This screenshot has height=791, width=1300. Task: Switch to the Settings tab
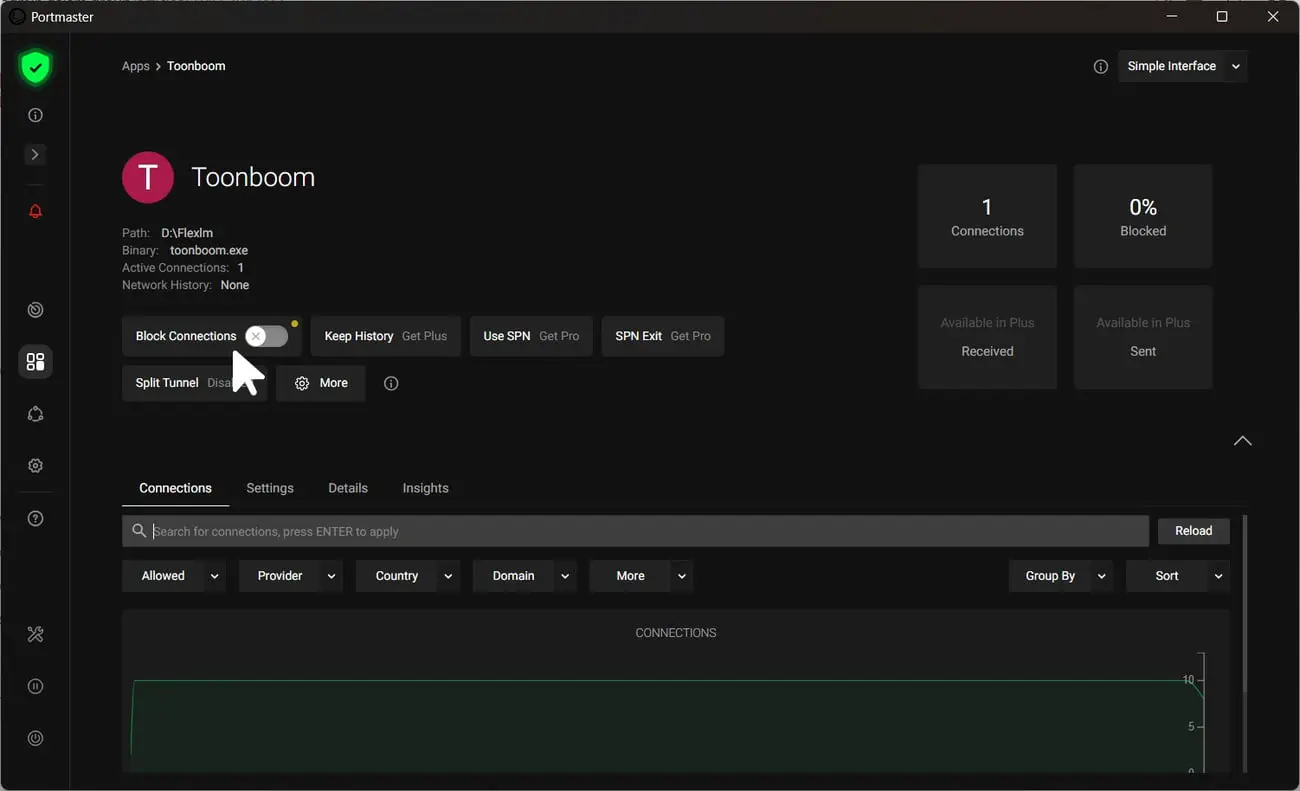pyautogui.click(x=270, y=488)
